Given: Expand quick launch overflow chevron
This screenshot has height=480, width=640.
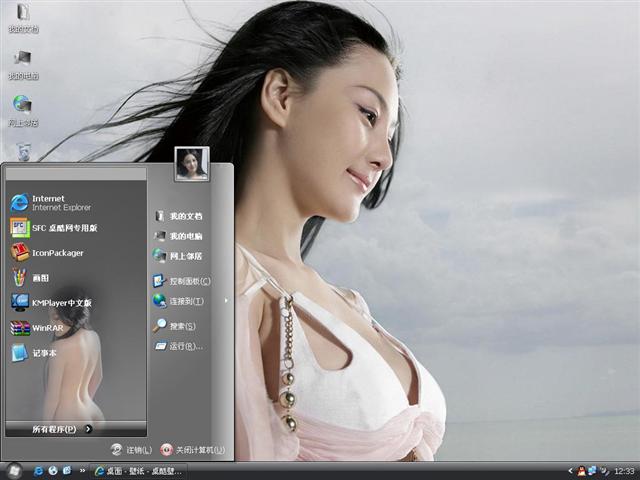Looking at the screenshot, I should (x=82, y=471).
